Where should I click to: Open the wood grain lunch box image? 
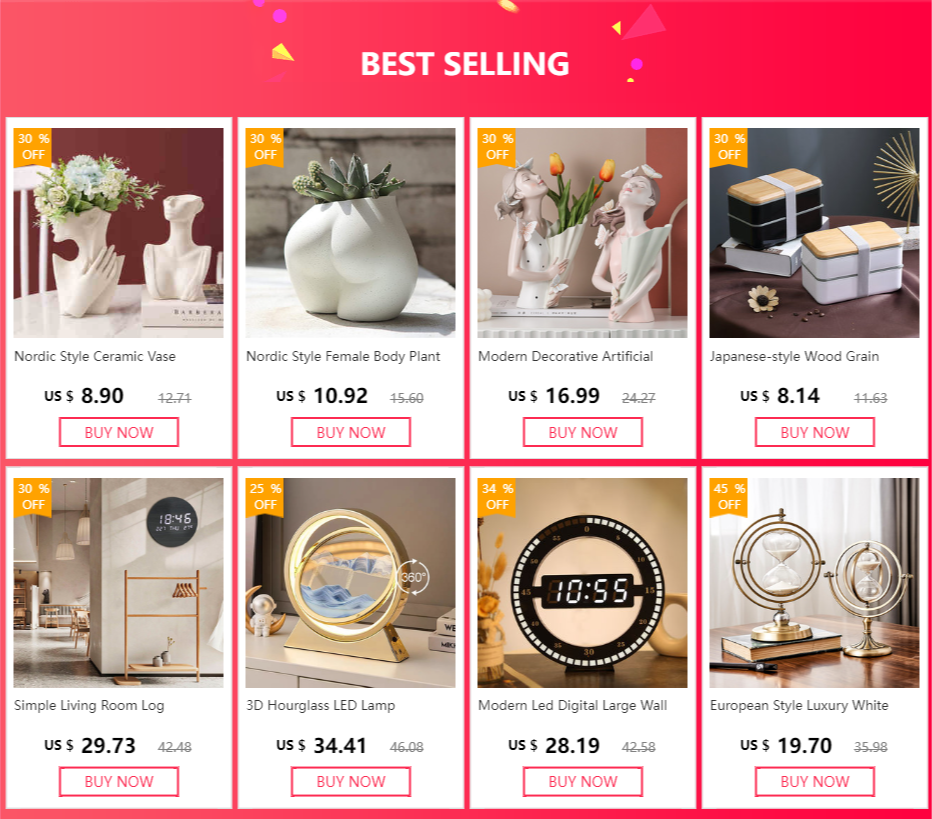coord(814,233)
